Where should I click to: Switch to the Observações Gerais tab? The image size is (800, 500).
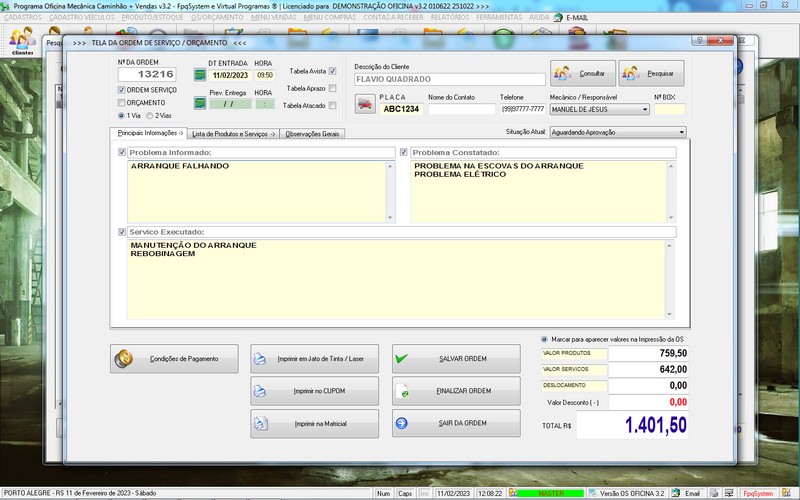(x=312, y=134)
